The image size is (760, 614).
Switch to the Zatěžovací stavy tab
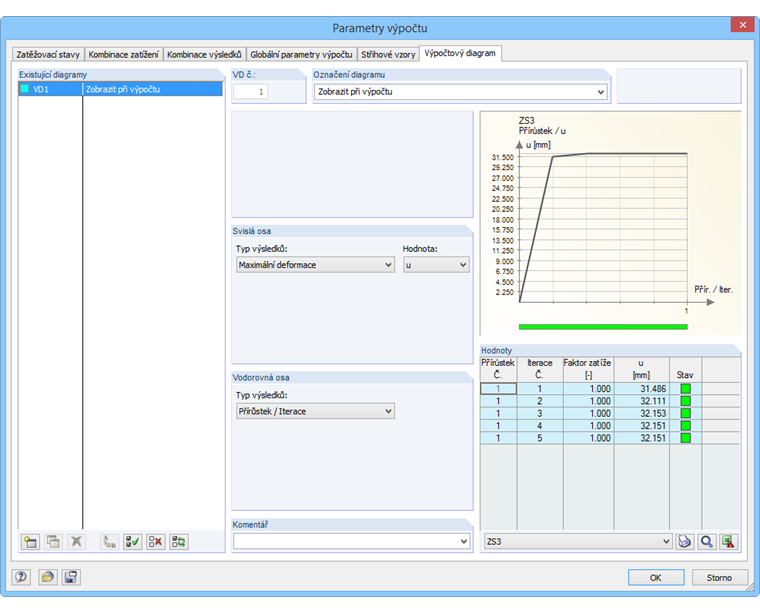(48, 54)
